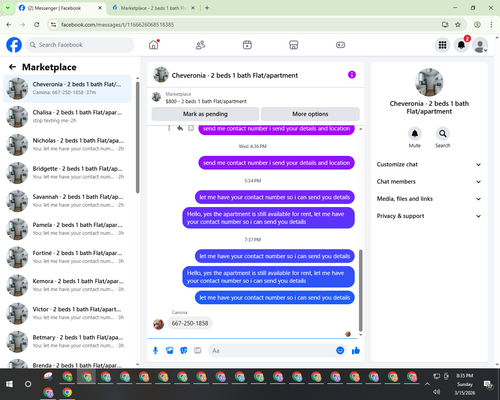This screenshot has height=400, width=500.
Task: Switch to the Messenger Facebook tab
Action: (x=60, y=8)
